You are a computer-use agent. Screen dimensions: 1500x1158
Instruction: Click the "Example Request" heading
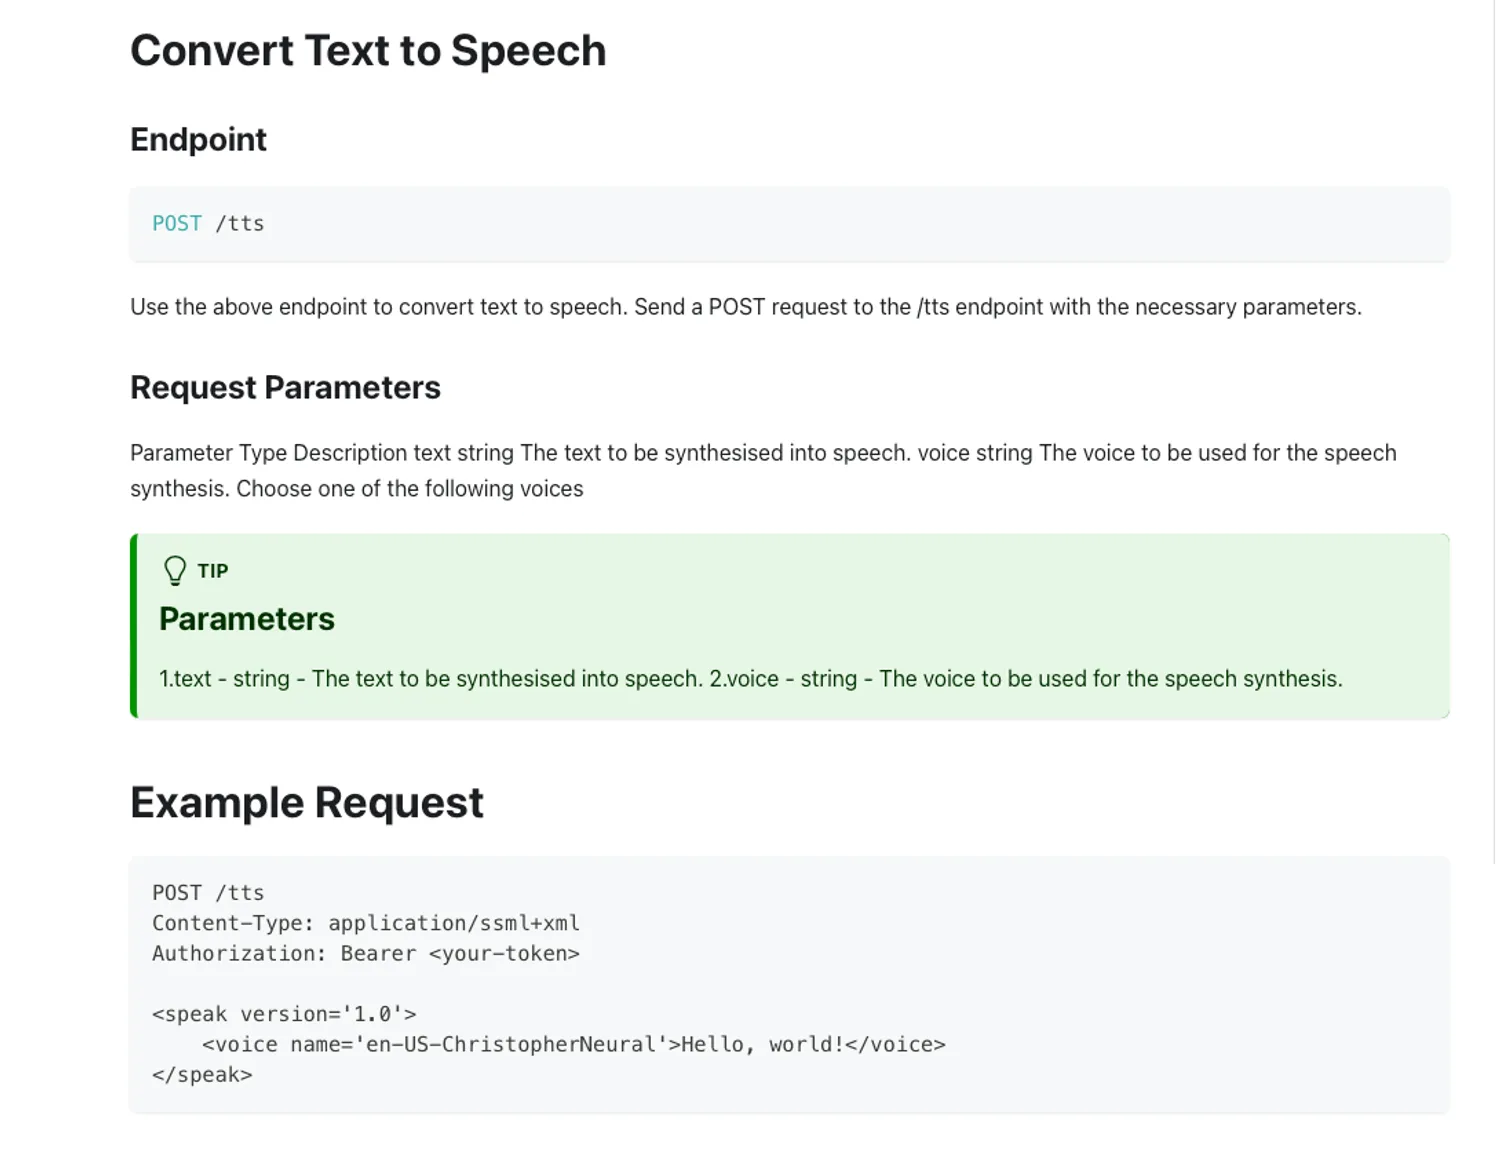click(307, 803)
